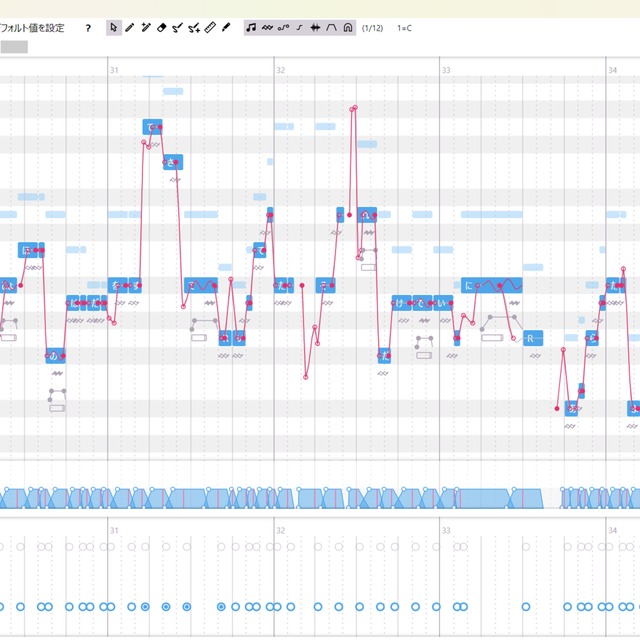This screenshot has height=640, width=640.
Task: Click the gray scrollbar thumb under toolbar
Action: [14, 46]
